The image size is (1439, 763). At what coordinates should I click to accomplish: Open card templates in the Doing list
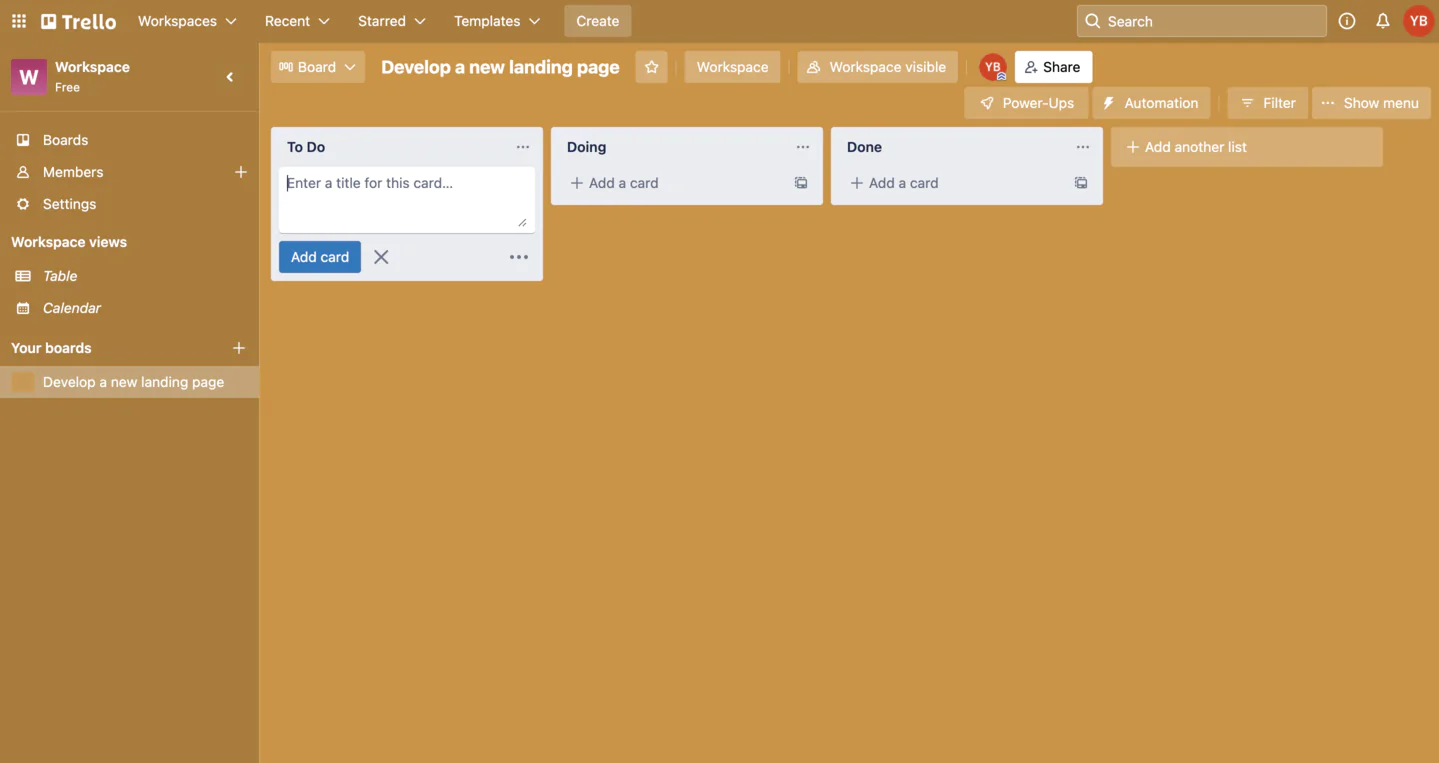tap(798, 182)
